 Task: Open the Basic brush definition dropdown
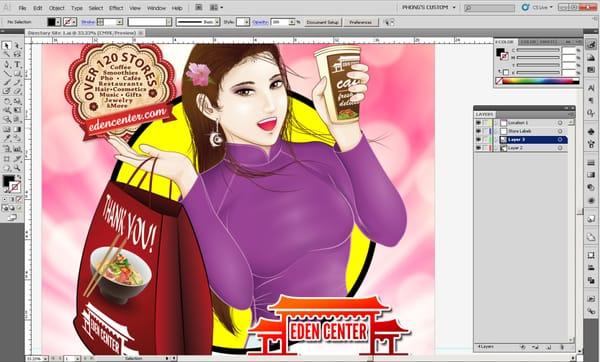pos(217,22)
